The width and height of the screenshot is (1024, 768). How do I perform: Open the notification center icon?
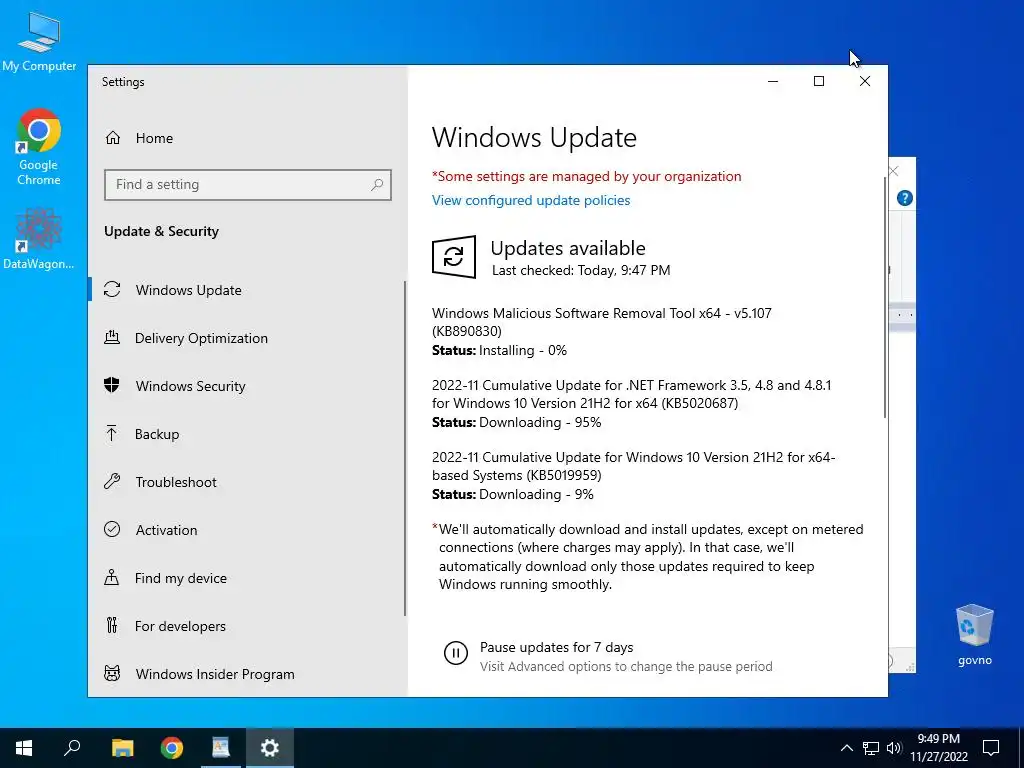click(991, 748)
